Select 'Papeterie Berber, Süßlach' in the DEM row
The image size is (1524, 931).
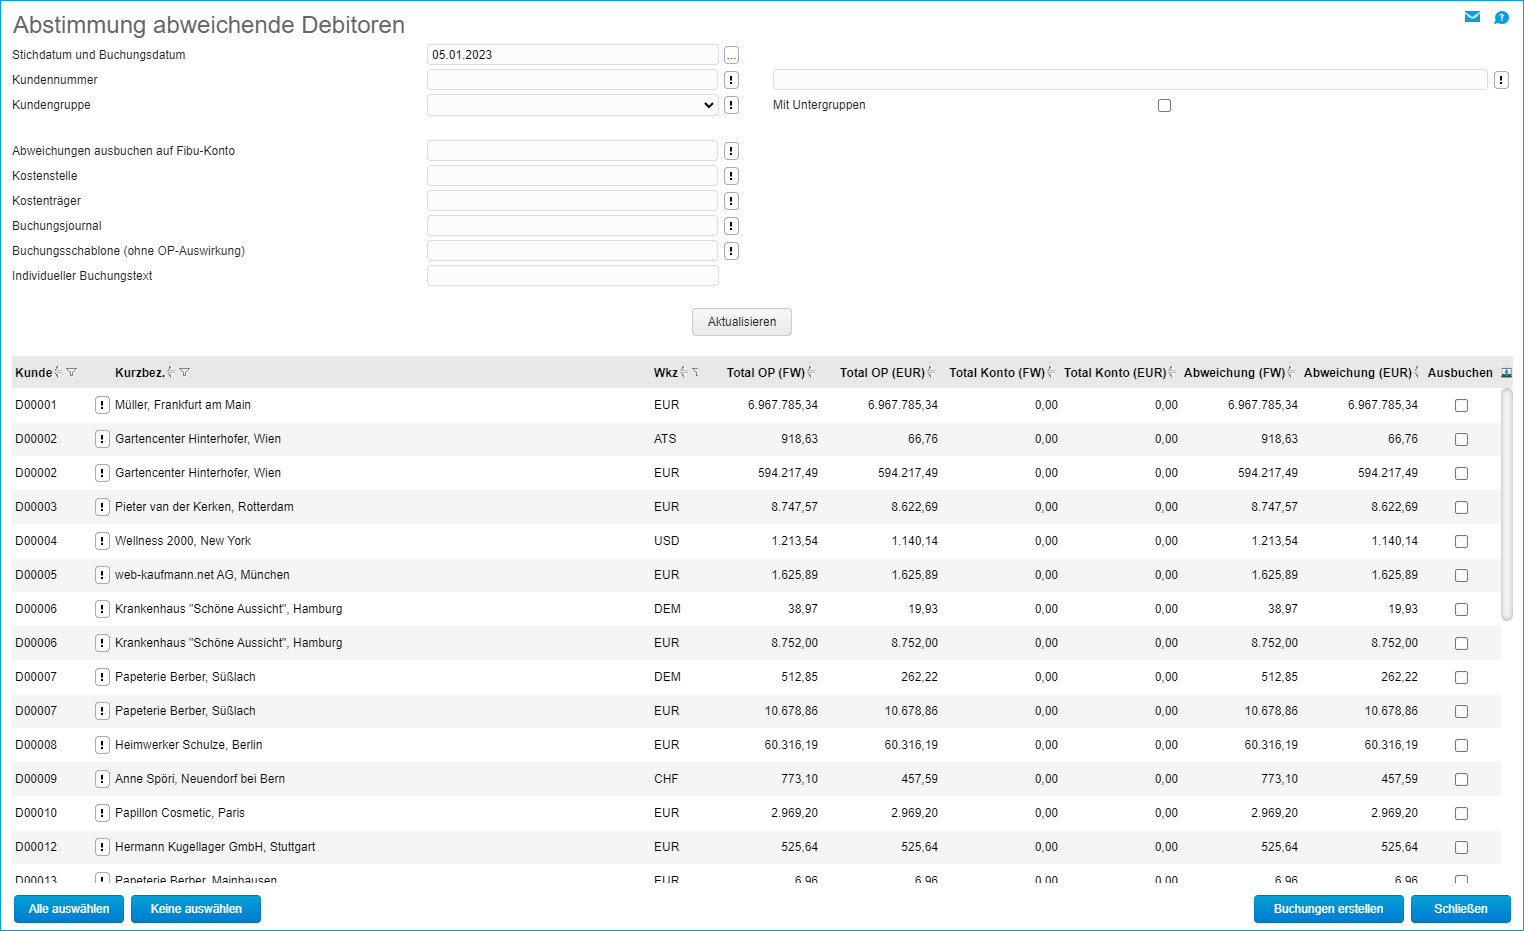(185, 677)
